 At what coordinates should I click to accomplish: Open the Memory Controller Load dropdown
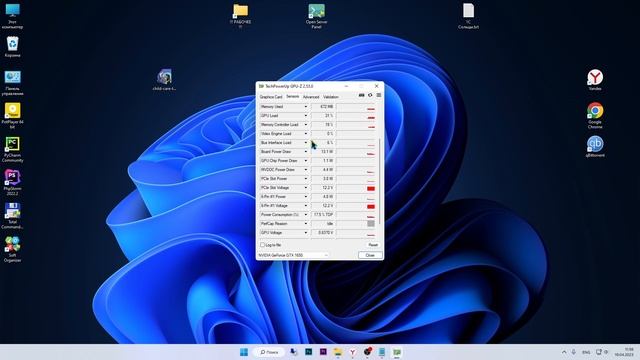click(x=306, y=124)
